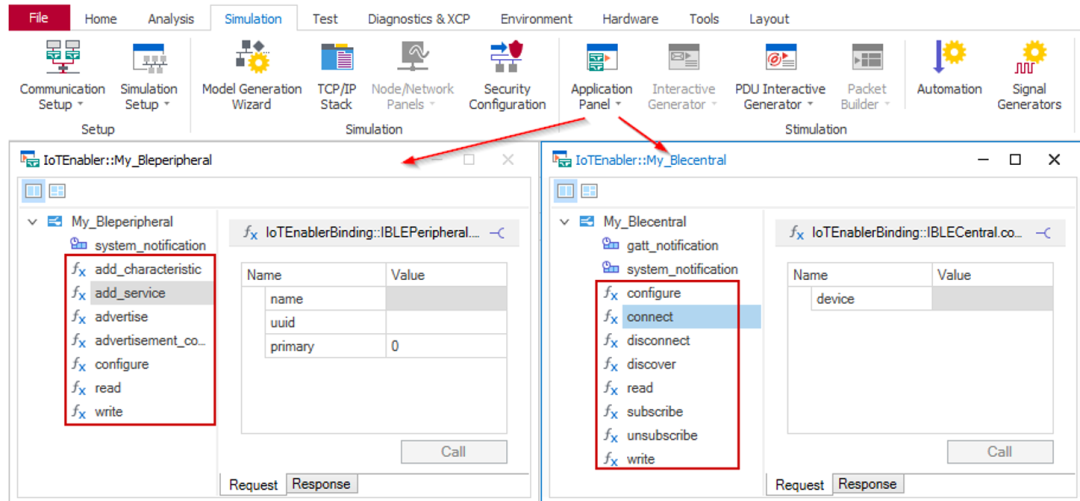
Task: Select split view icon in My_Bleperipheral window
Action: [34, 191]
